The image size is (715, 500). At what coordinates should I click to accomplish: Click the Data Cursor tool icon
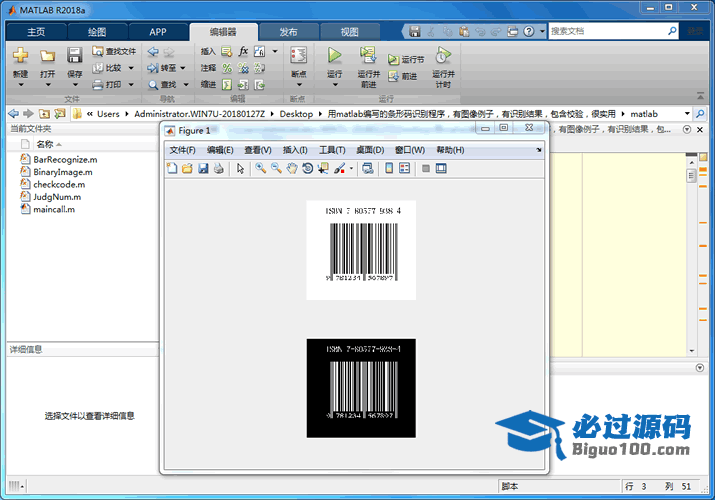click(x=322, y=169)
